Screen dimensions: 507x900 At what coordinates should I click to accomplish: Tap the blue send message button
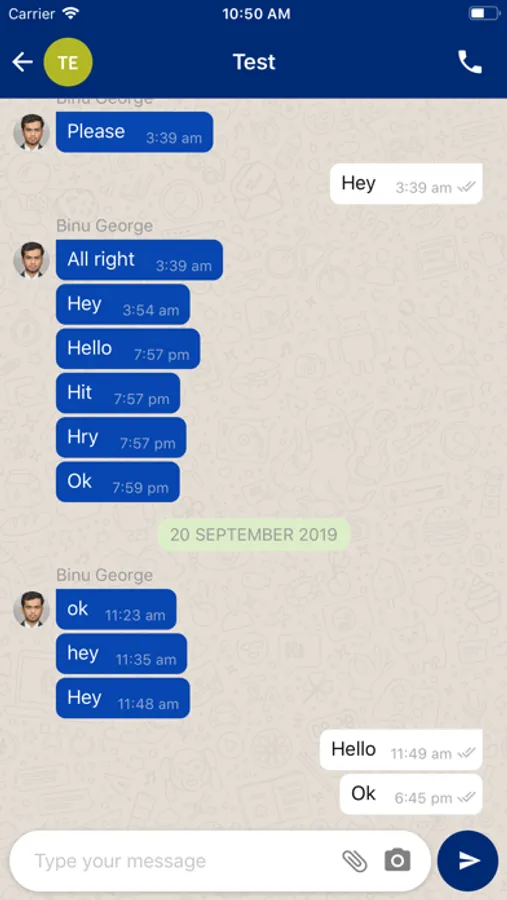click(468, 860)
